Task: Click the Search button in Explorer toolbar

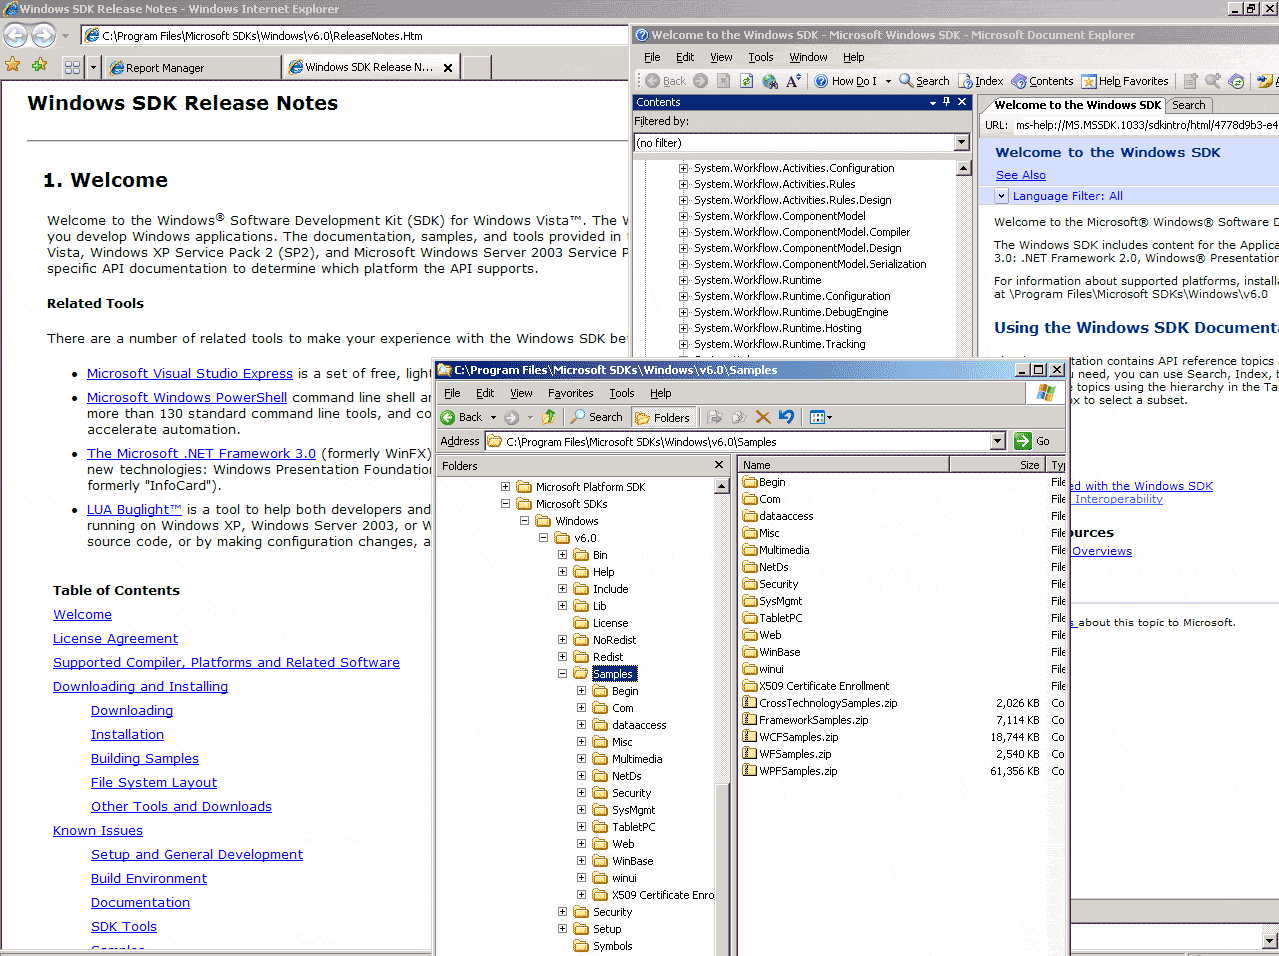Action: click(597, 417)
